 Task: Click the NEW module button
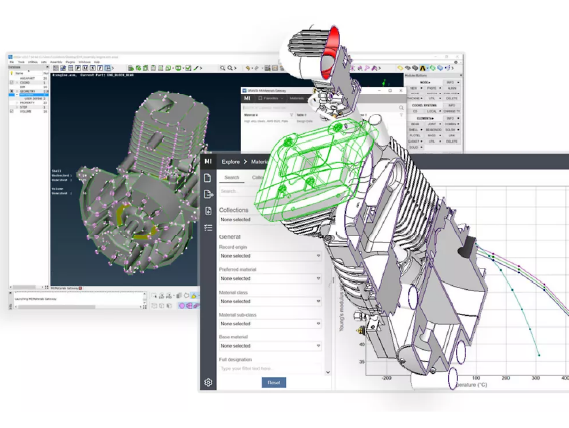415,88
